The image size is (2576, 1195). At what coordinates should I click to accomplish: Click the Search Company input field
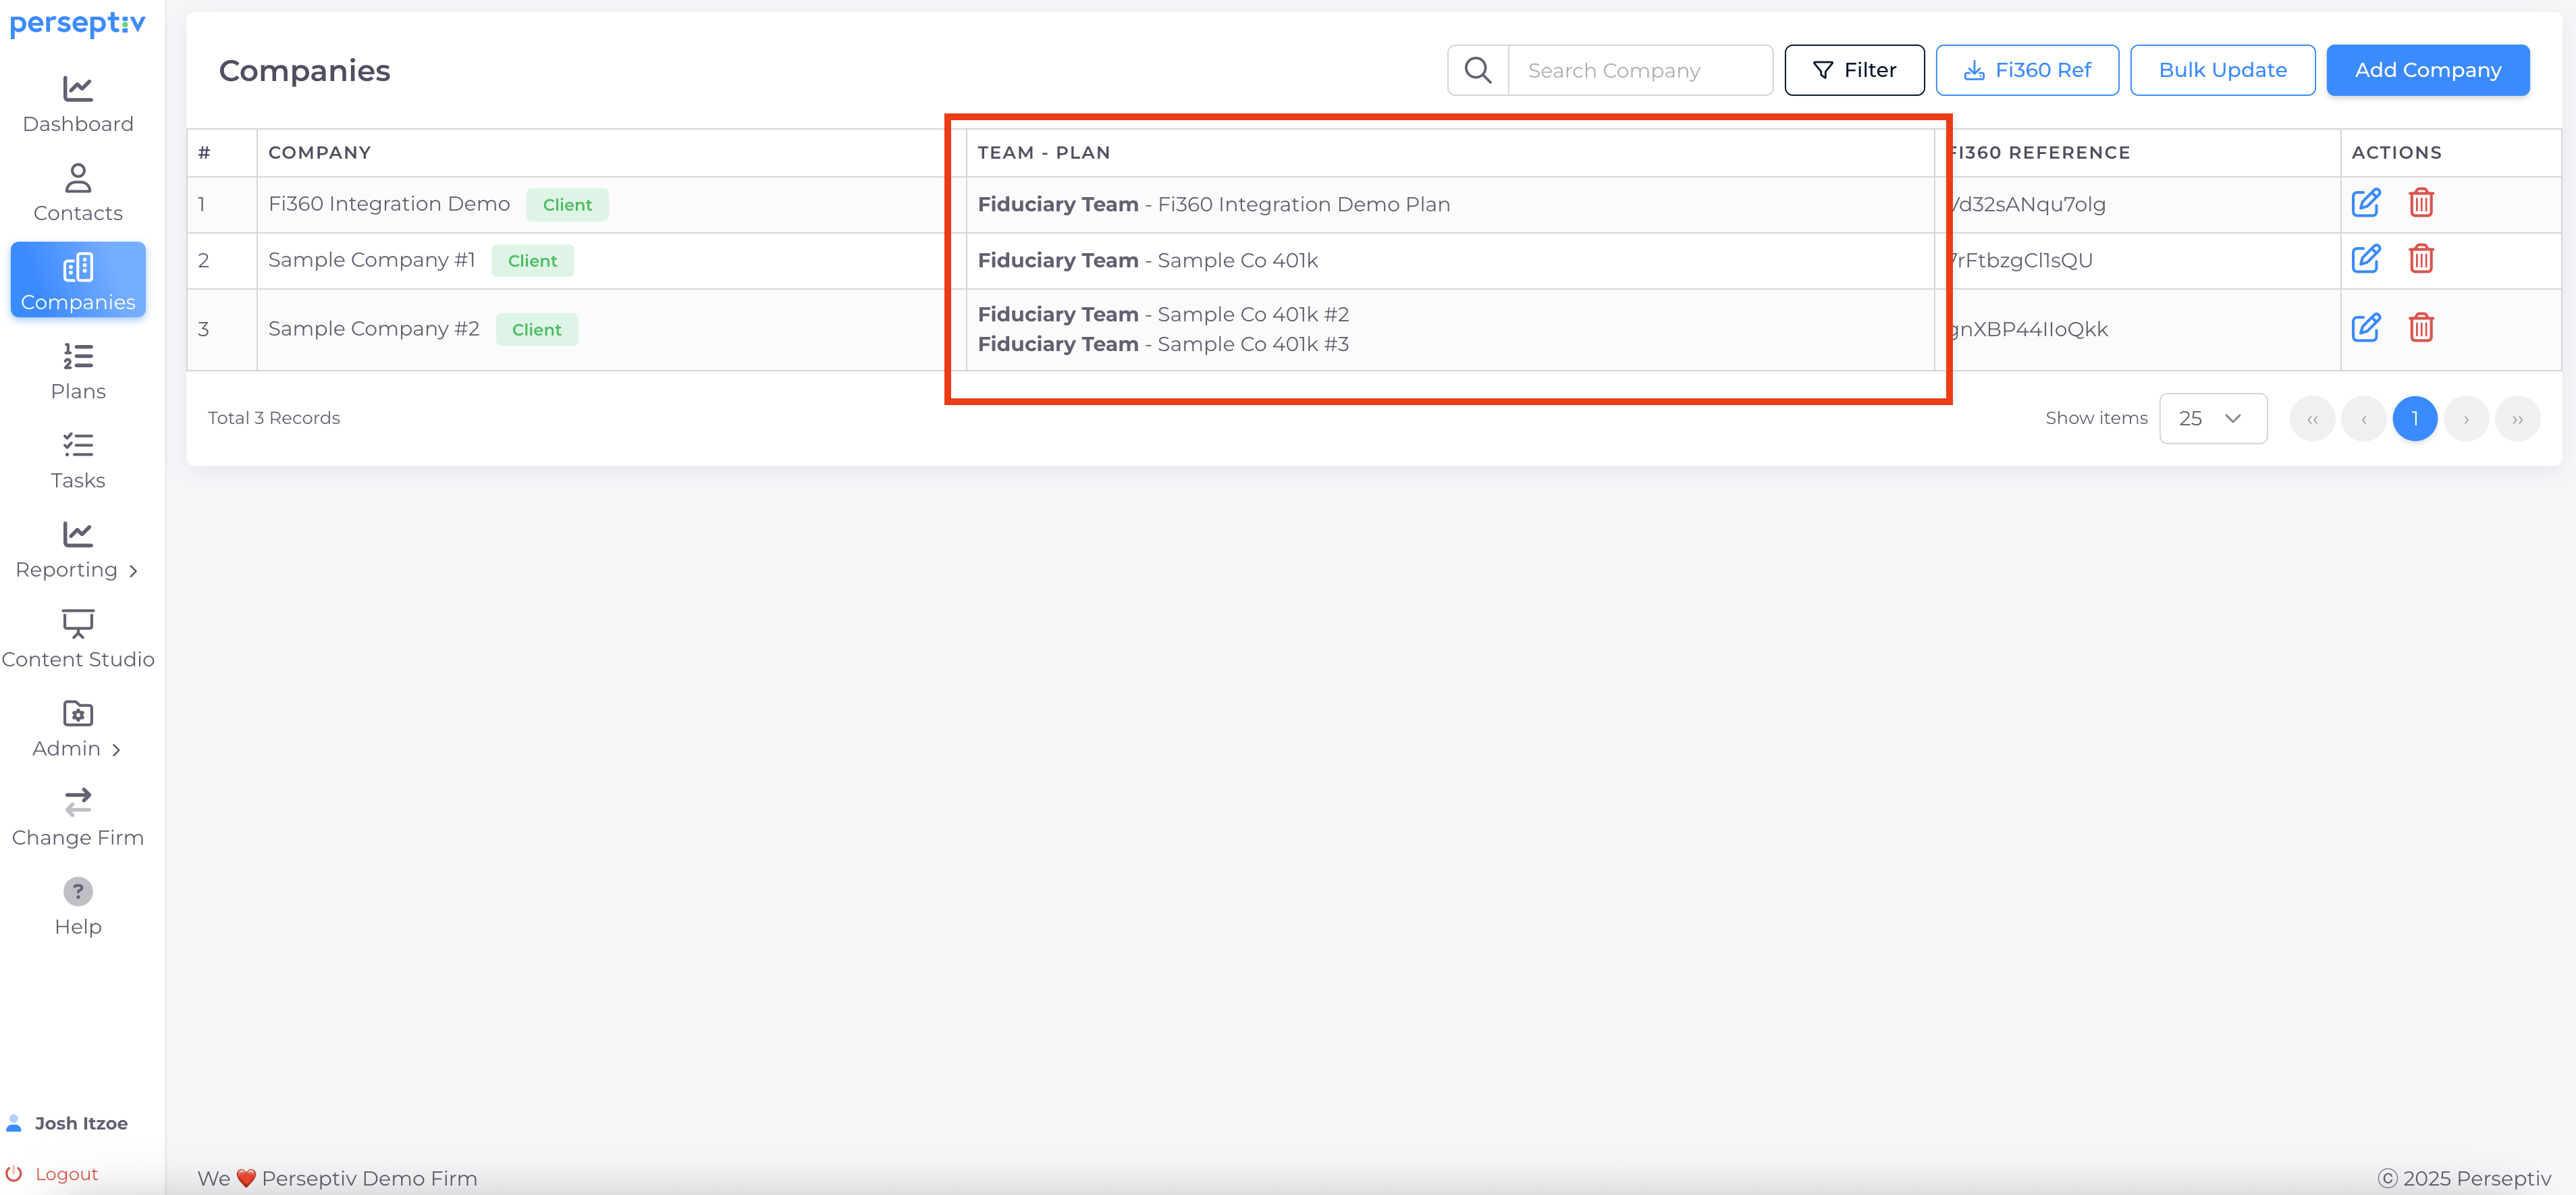coord(1640,70)
